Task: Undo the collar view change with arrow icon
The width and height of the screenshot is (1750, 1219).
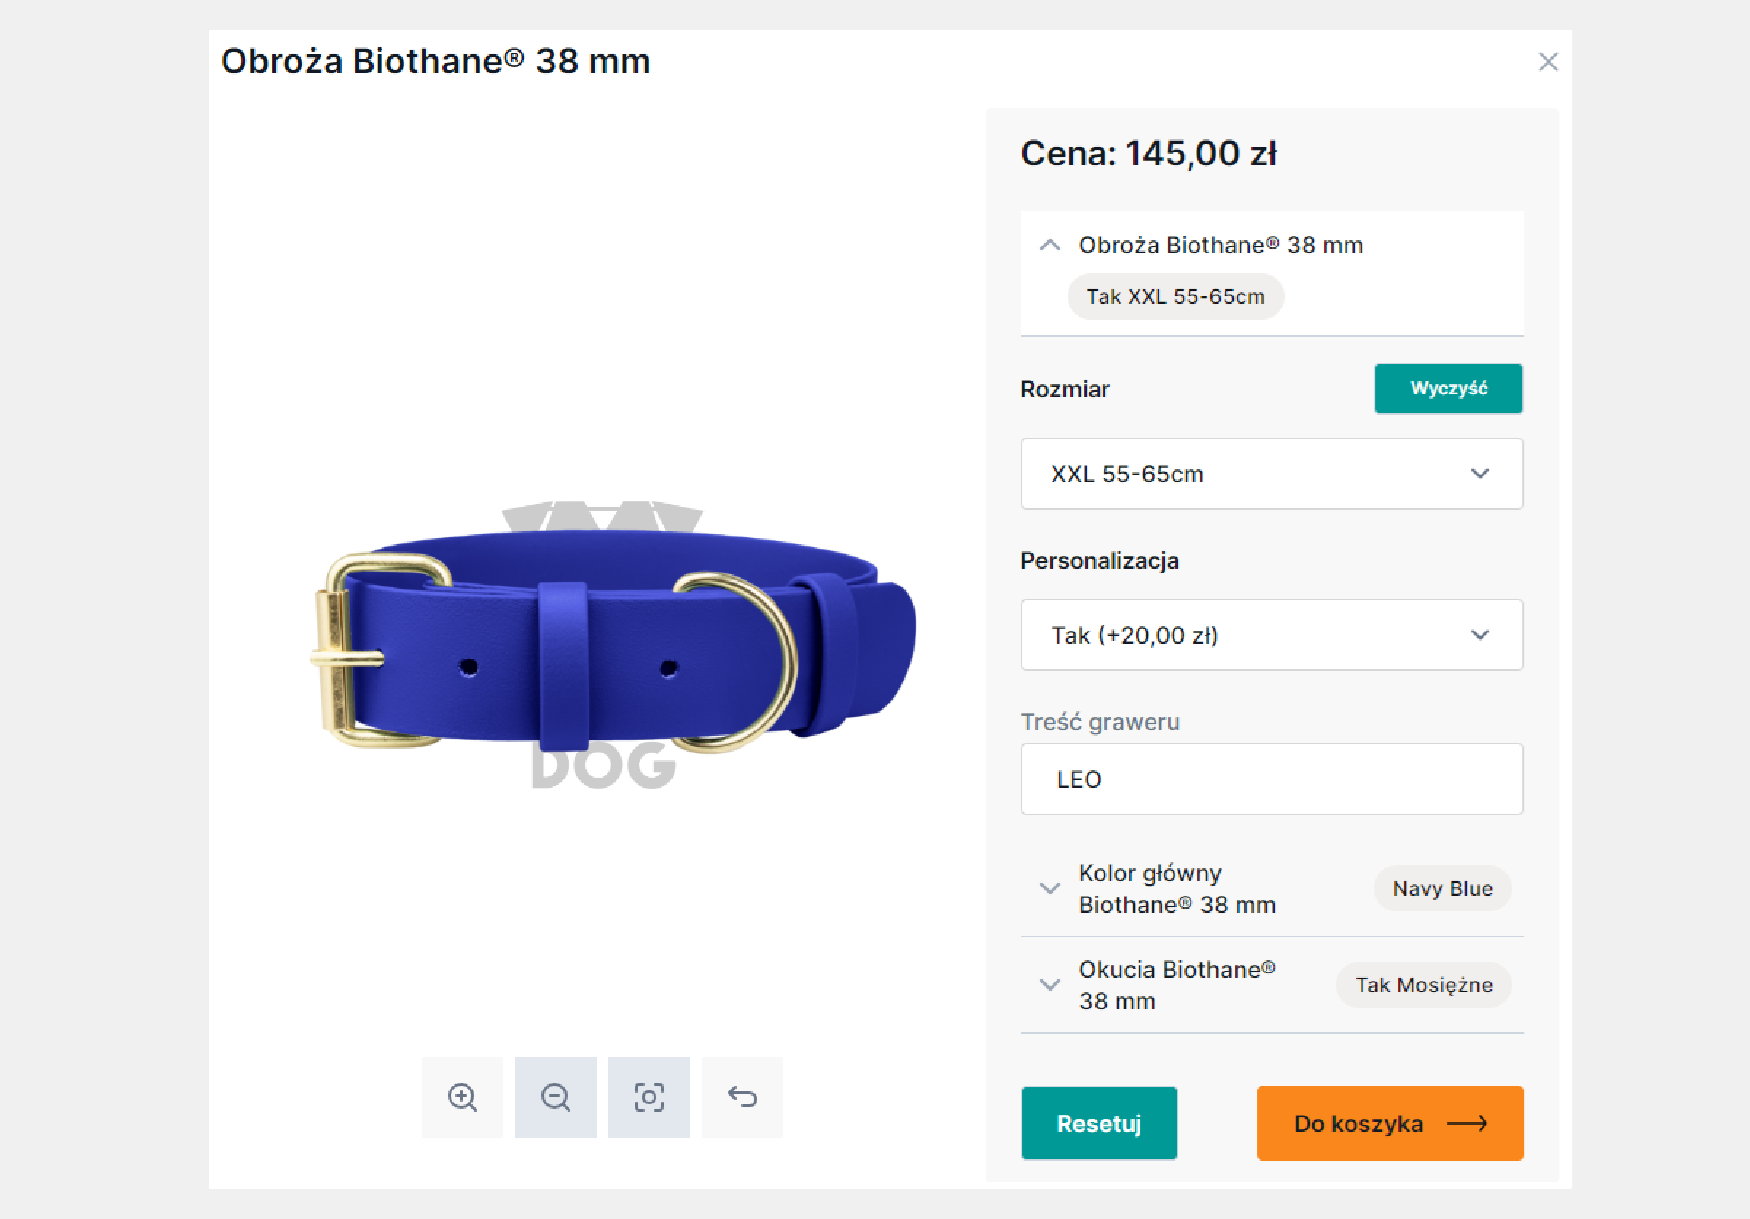Action: tap(741, 1097)
